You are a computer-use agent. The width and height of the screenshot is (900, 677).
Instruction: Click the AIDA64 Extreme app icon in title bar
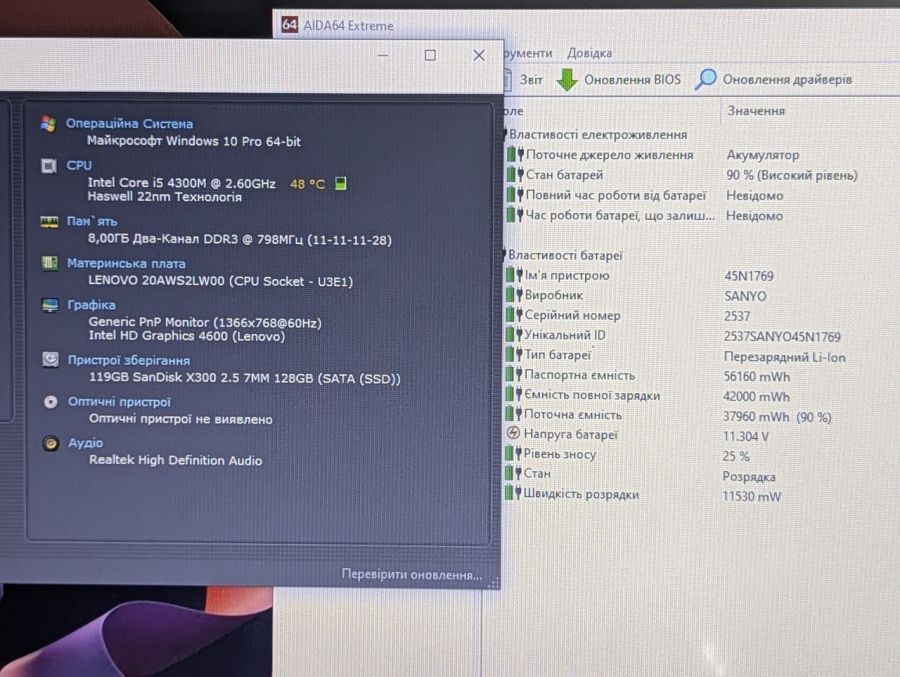pyautogui.click(x=289, y=25)
